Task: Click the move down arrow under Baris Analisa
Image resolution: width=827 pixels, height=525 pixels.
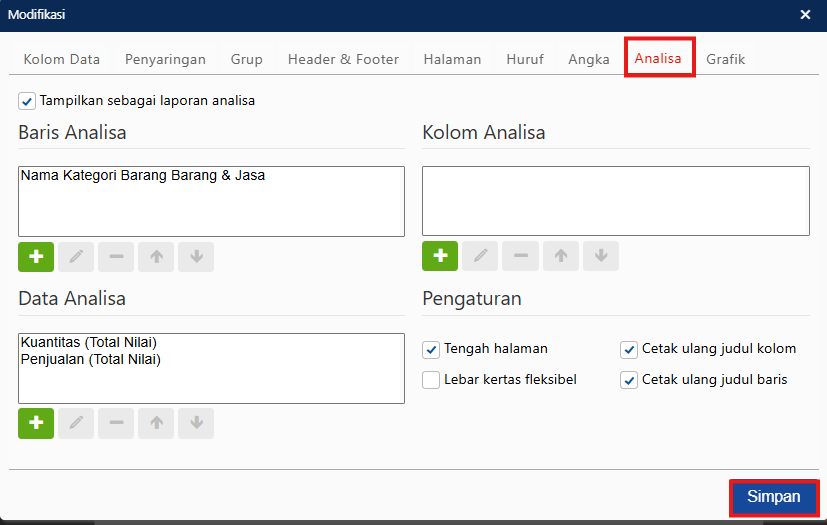Action: point(196,257)
